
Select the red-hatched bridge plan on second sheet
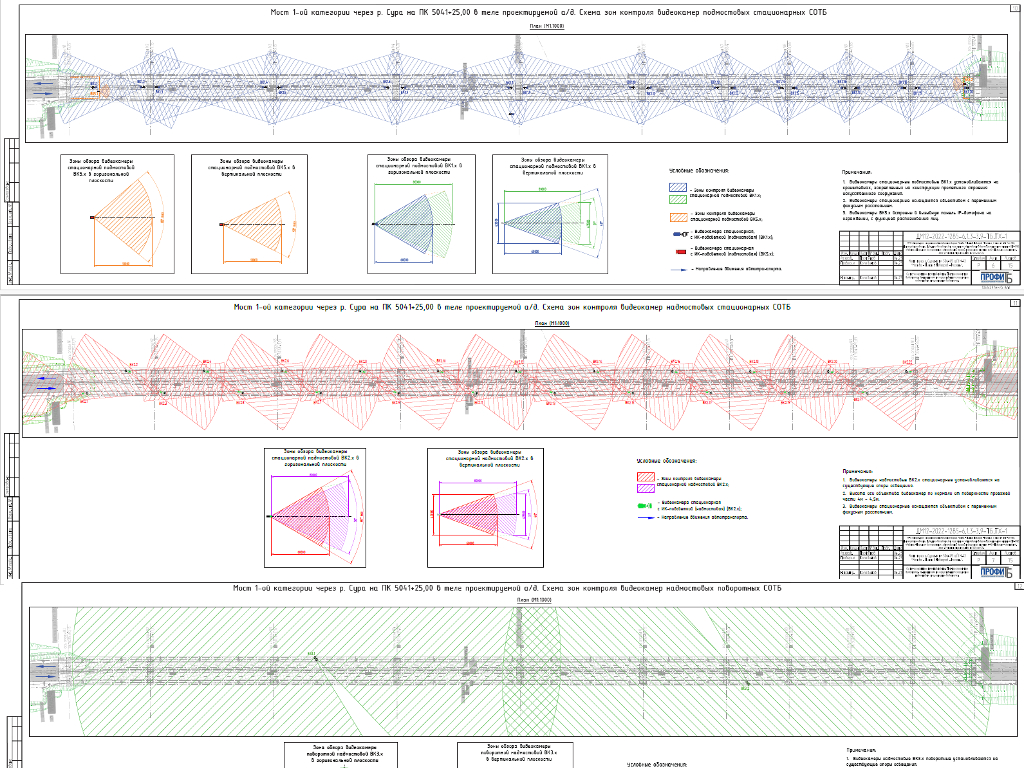[x=520, y=383]
